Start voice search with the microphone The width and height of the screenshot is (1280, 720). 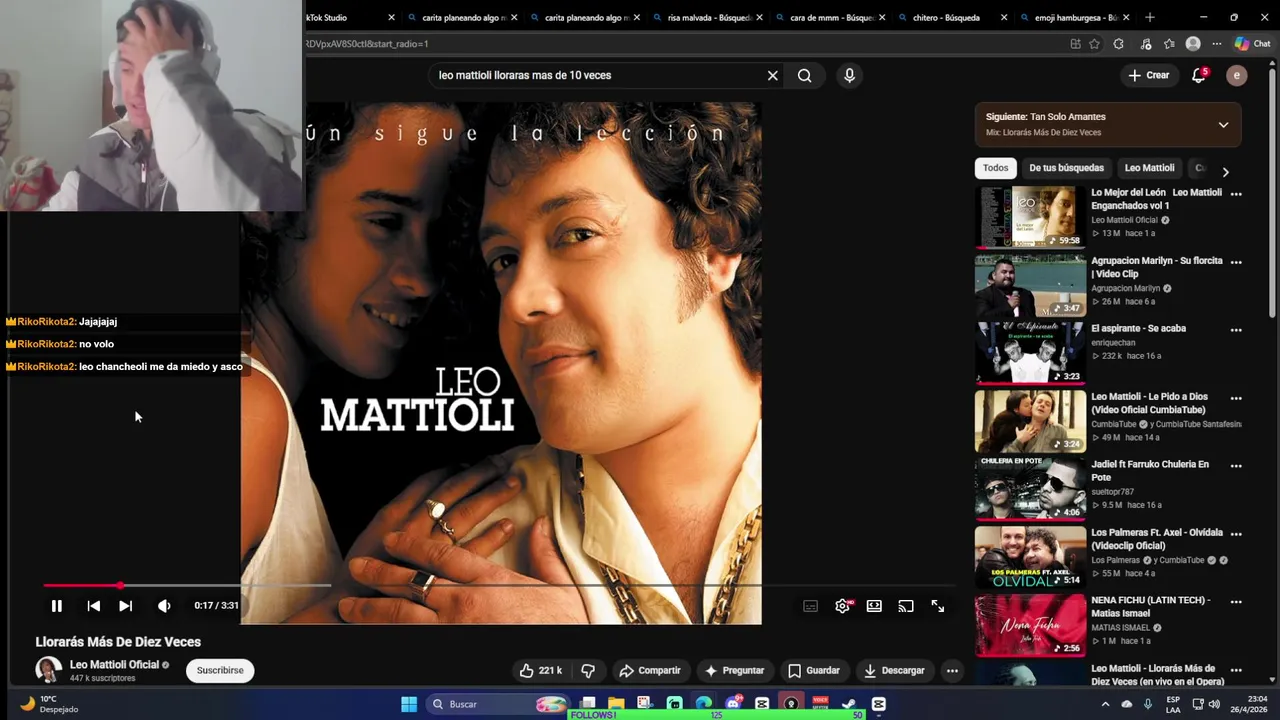coord(849,75)
